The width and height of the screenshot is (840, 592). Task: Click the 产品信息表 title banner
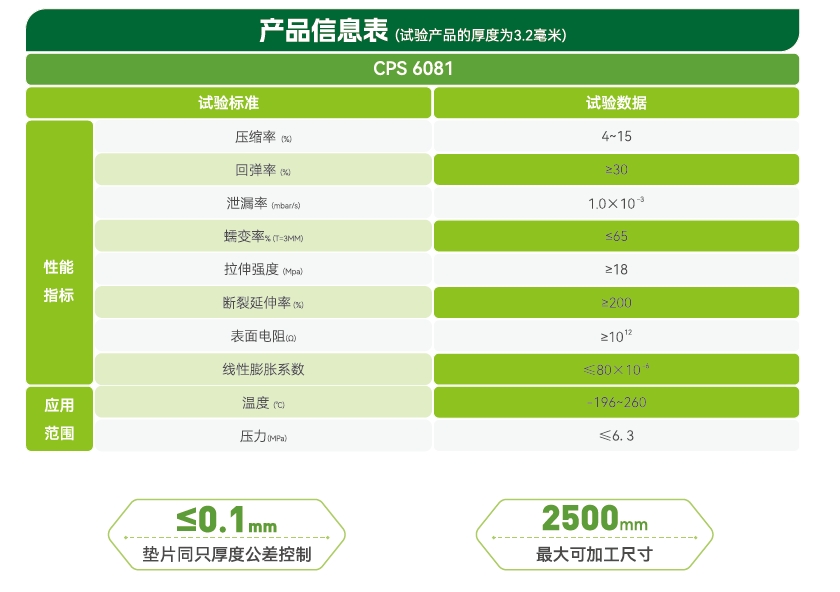click(412, 31)
